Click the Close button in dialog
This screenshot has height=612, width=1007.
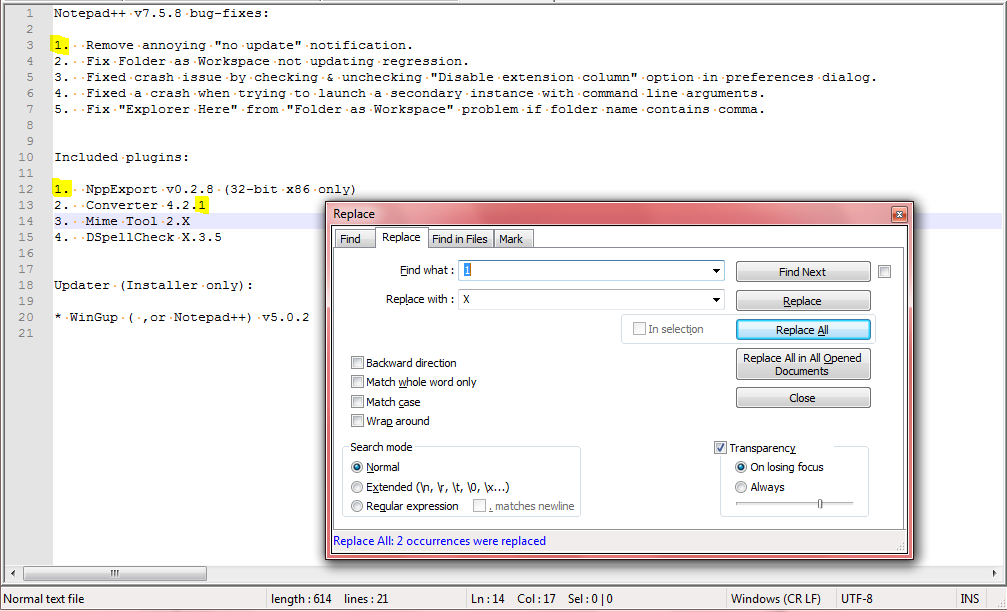(x=803, y=398)
